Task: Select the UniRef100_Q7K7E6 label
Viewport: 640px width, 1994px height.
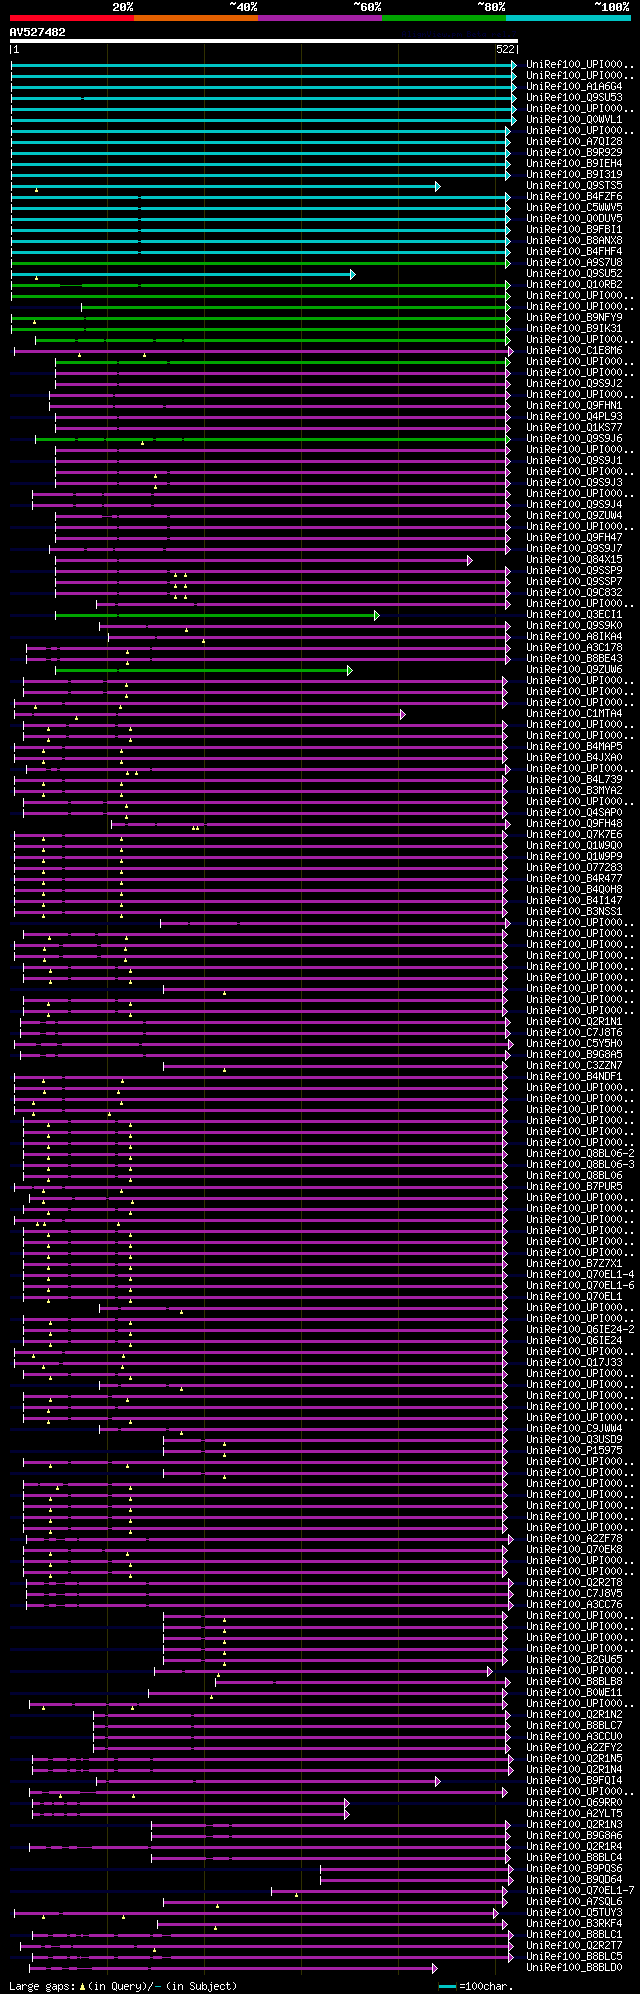Action: 574,834
